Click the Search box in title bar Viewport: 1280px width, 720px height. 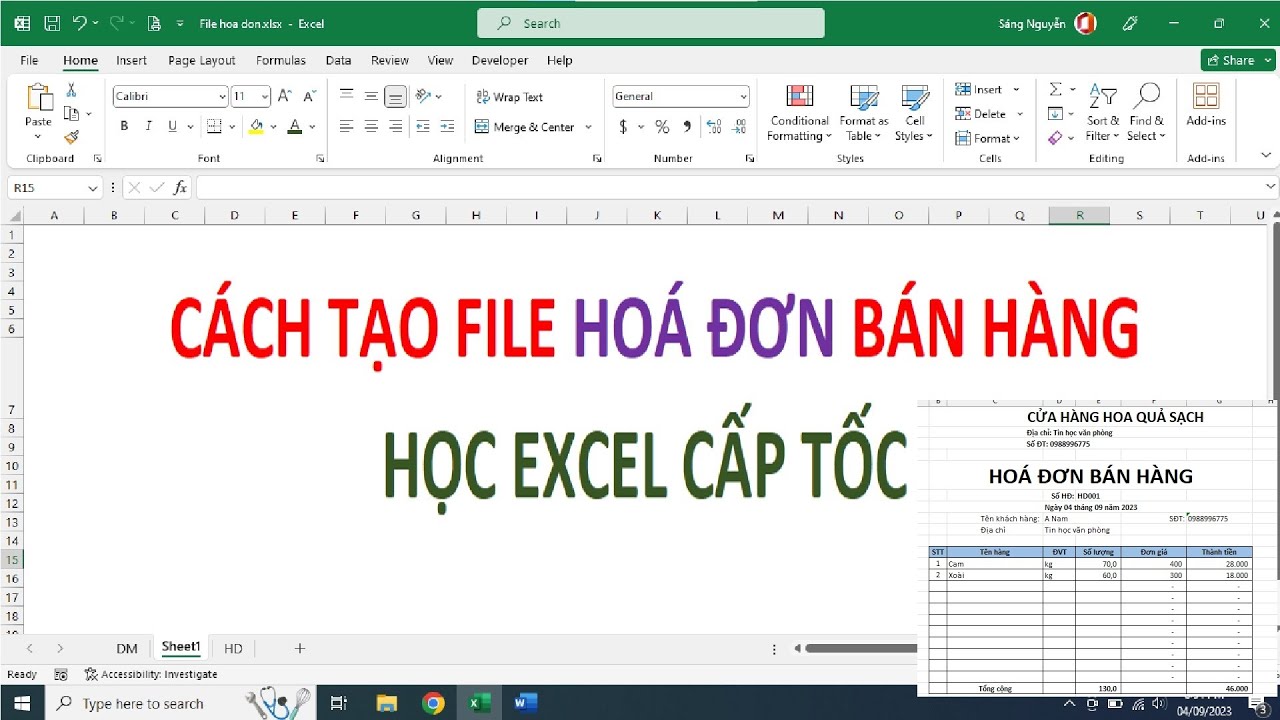coord(651,23)
